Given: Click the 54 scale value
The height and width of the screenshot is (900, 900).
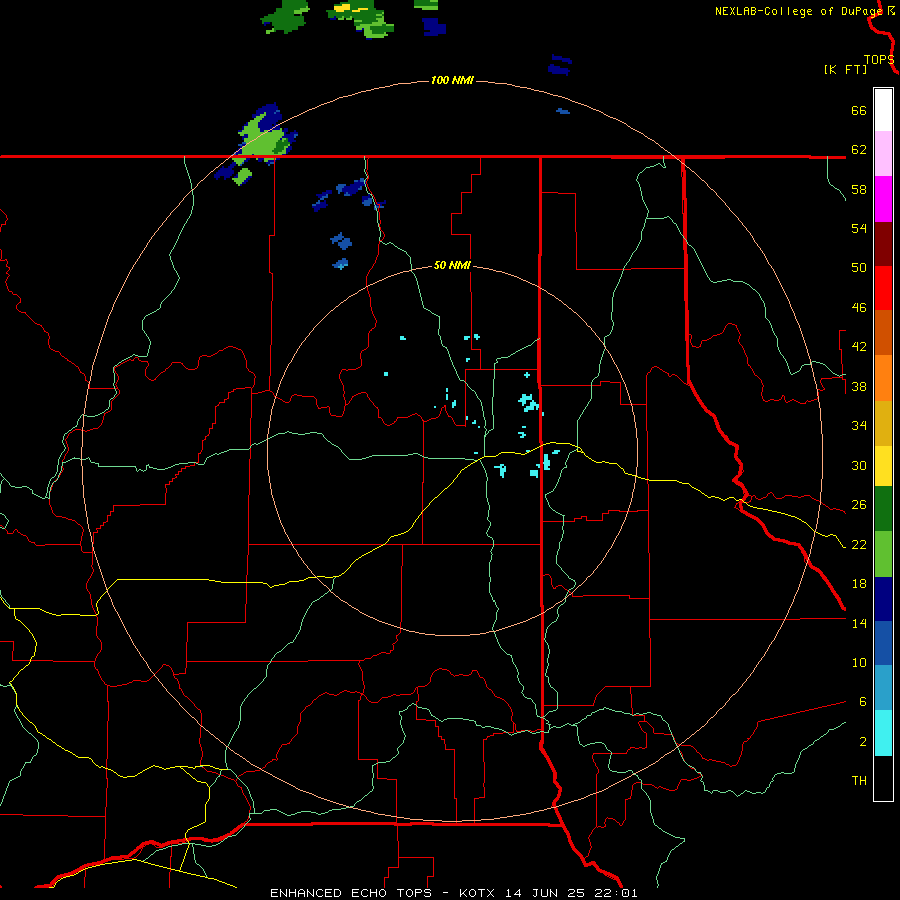Looking at the screenshot, I should tap(859, 228).
